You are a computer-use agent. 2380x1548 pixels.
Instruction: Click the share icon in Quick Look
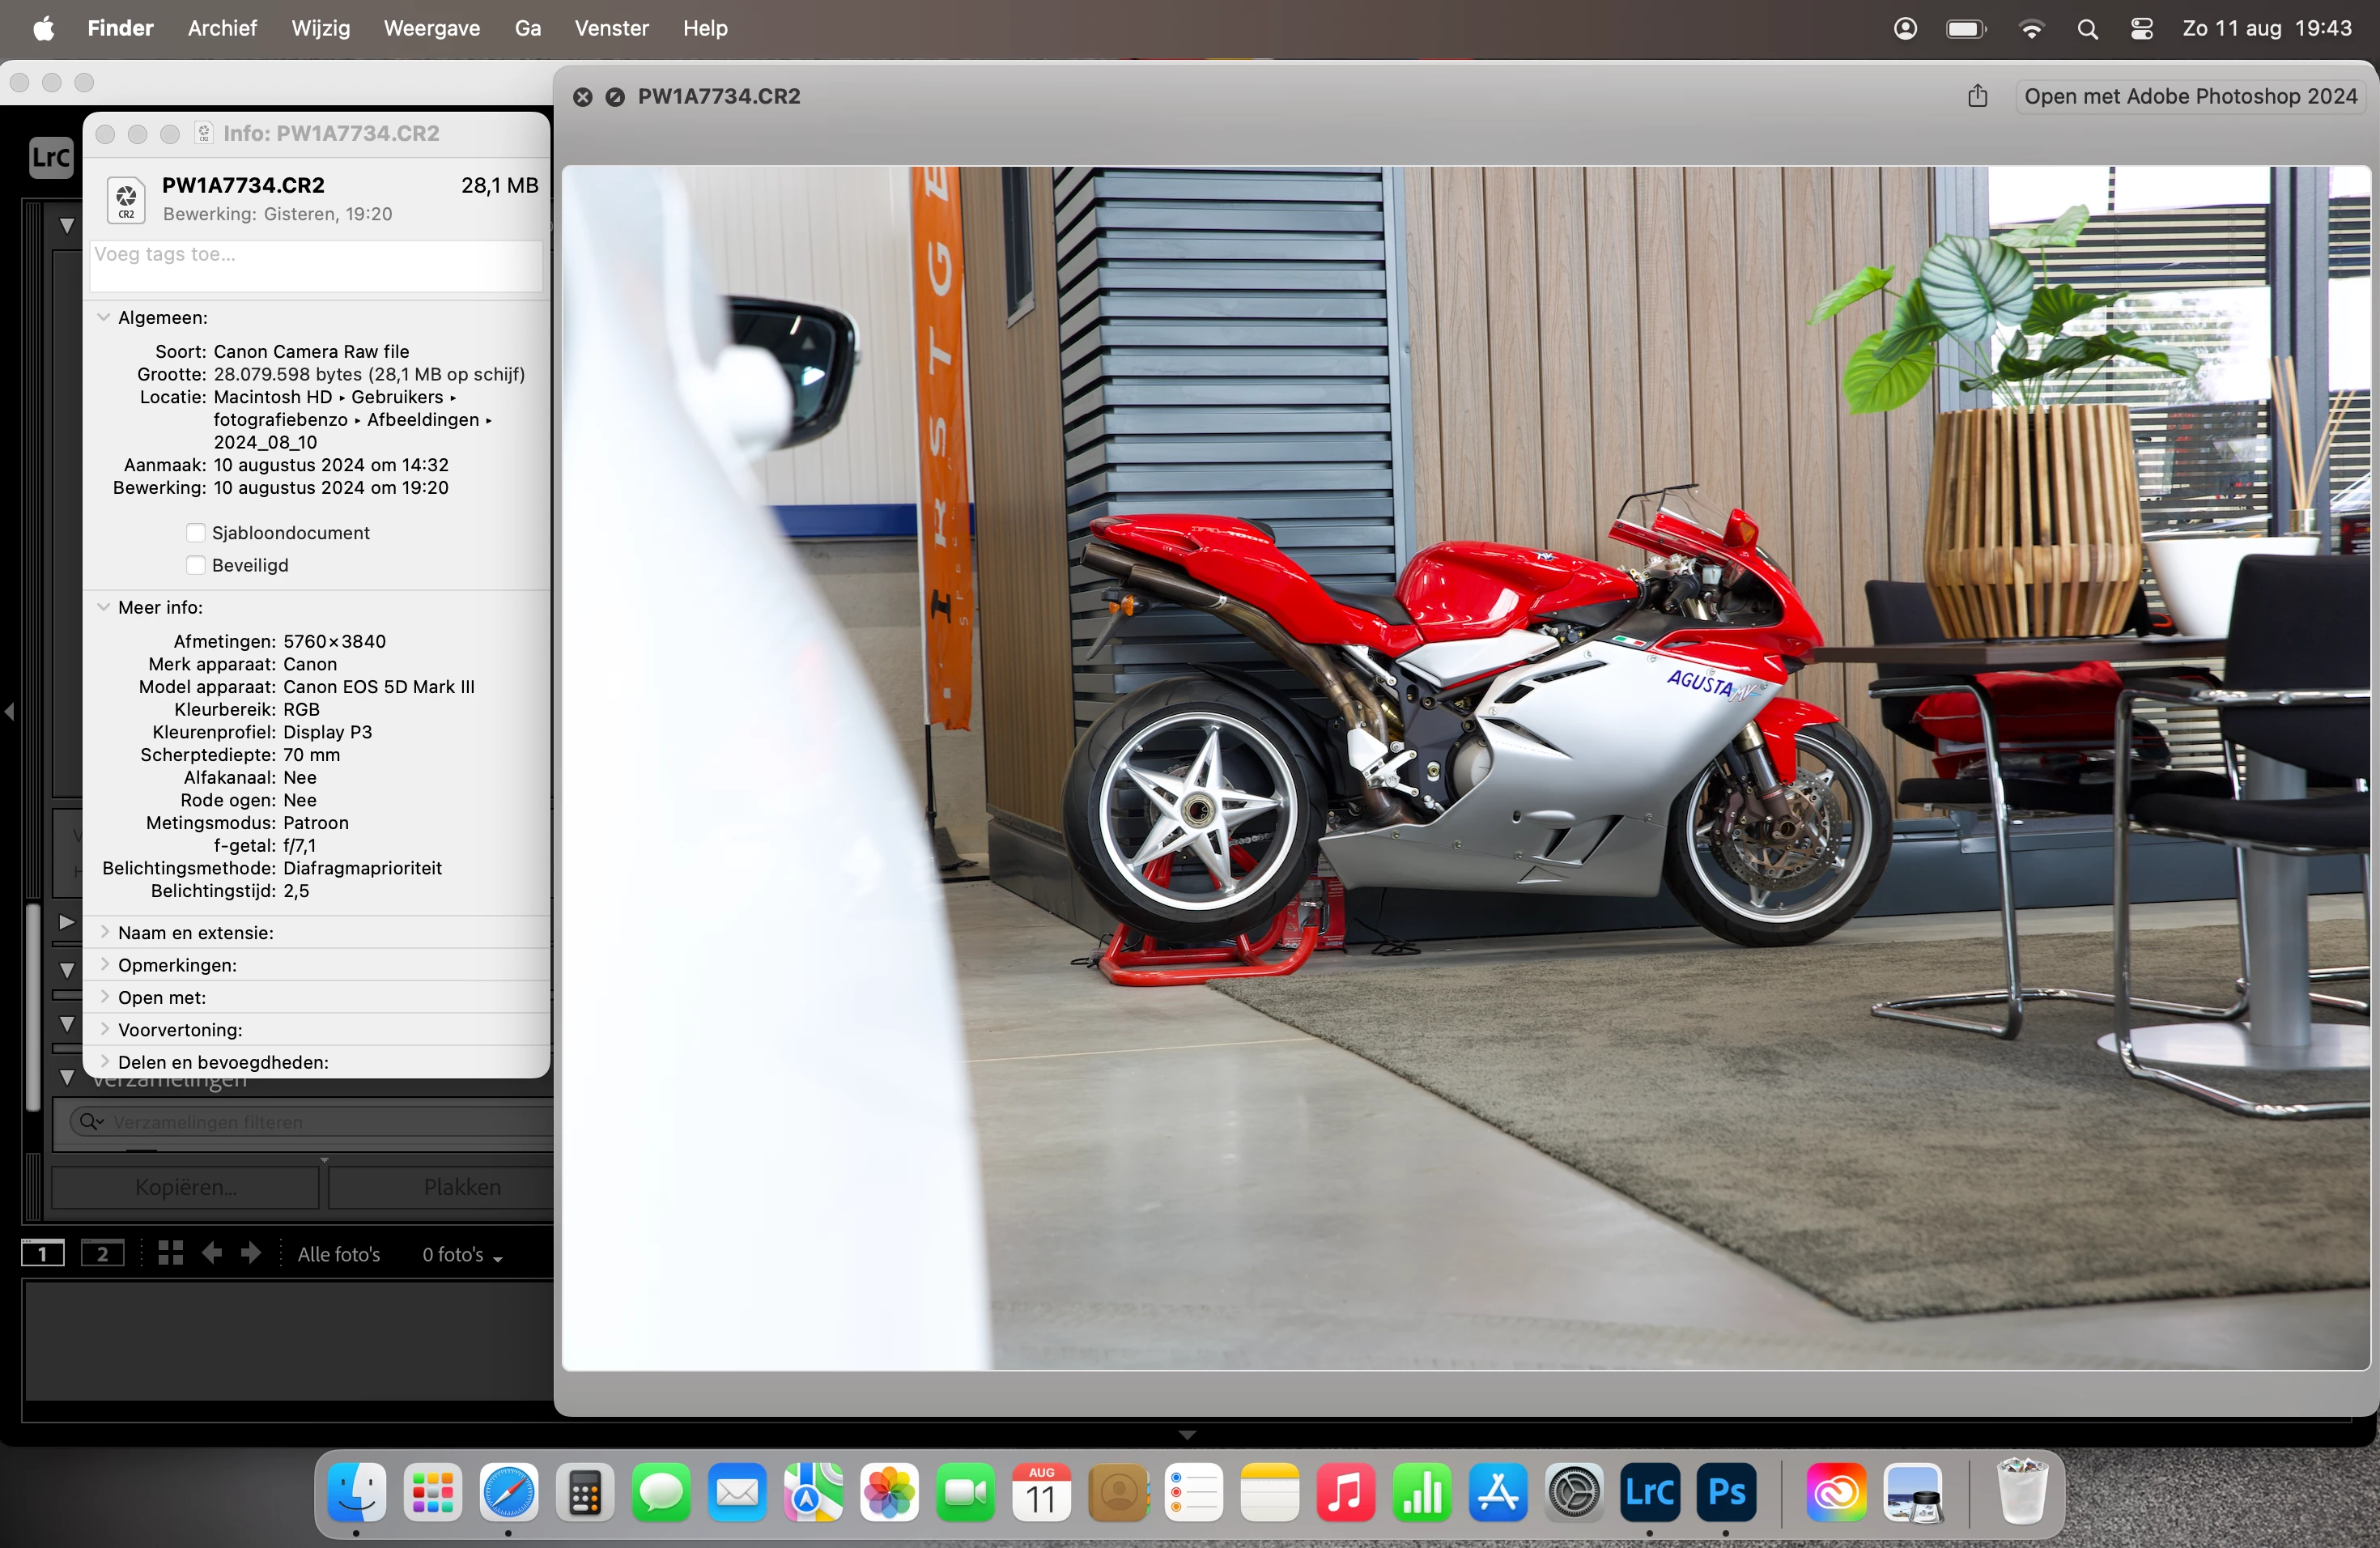pyautogui.click(x=1977, y=96)
